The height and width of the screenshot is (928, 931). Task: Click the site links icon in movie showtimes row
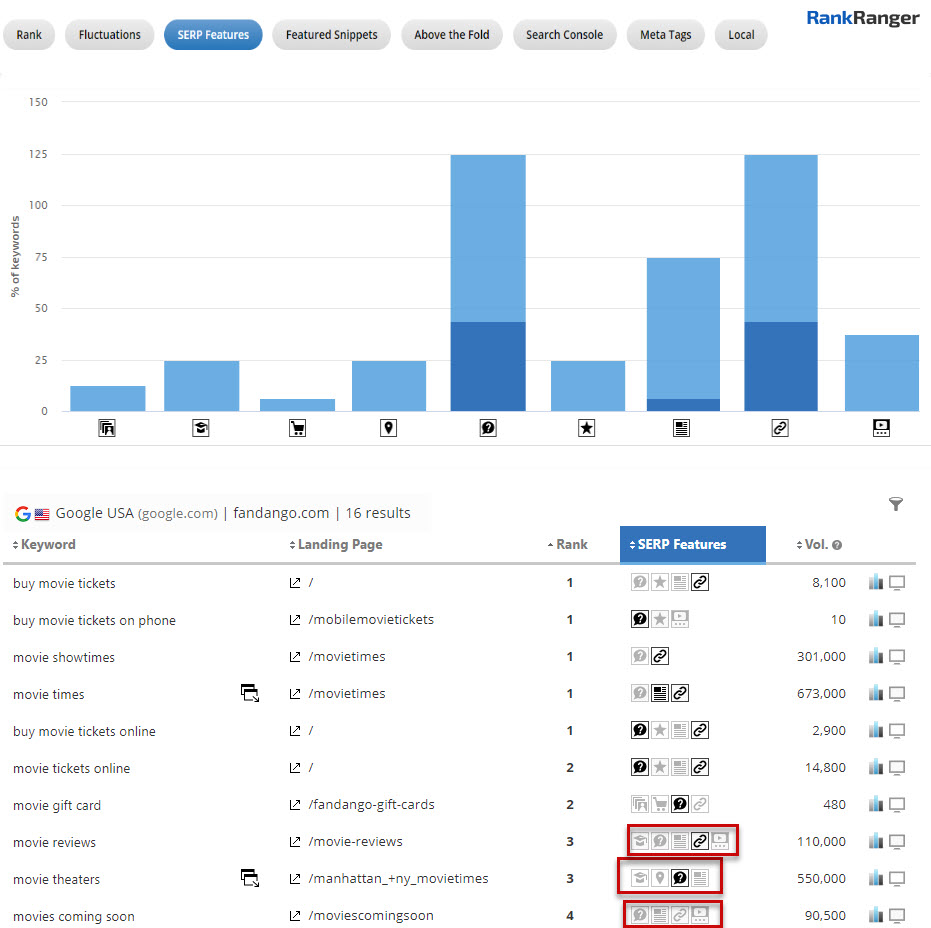(x=660, y=656)
